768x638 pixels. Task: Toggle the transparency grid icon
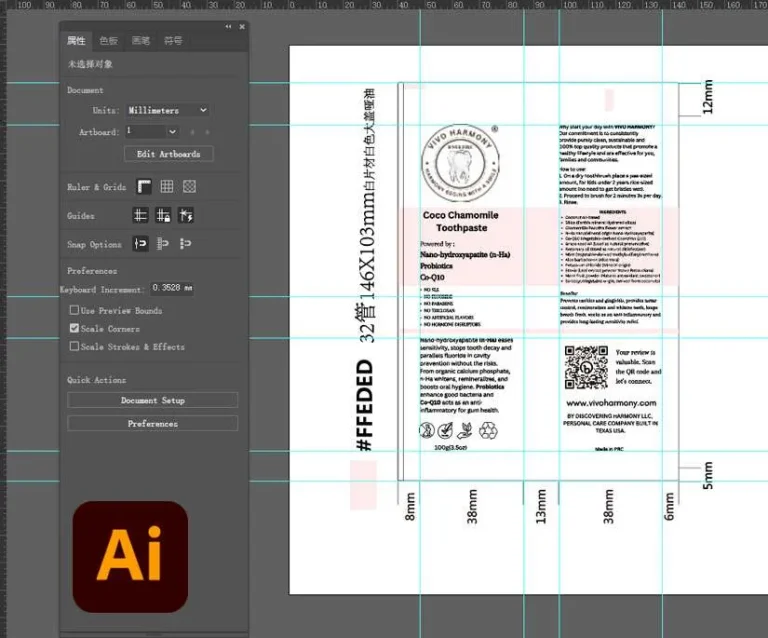click(190, 187)
